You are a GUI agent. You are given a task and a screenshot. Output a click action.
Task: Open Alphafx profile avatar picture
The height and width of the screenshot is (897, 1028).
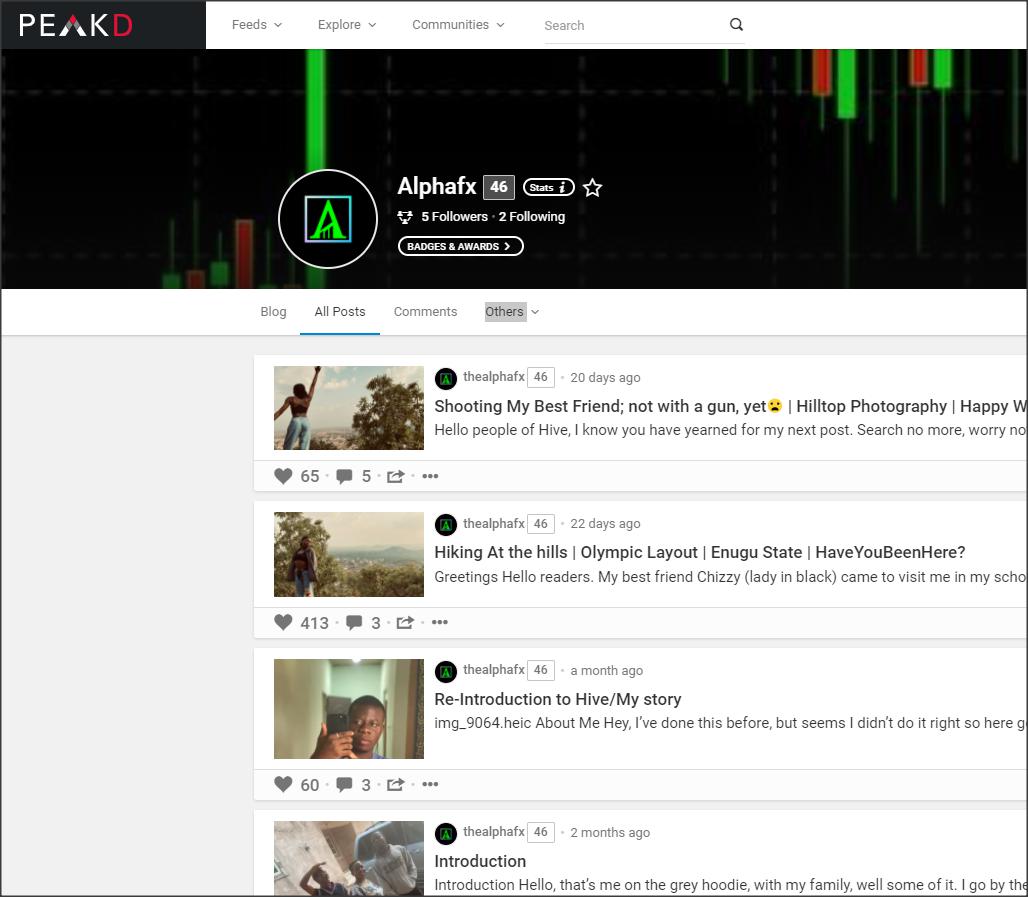click(328, 219)
